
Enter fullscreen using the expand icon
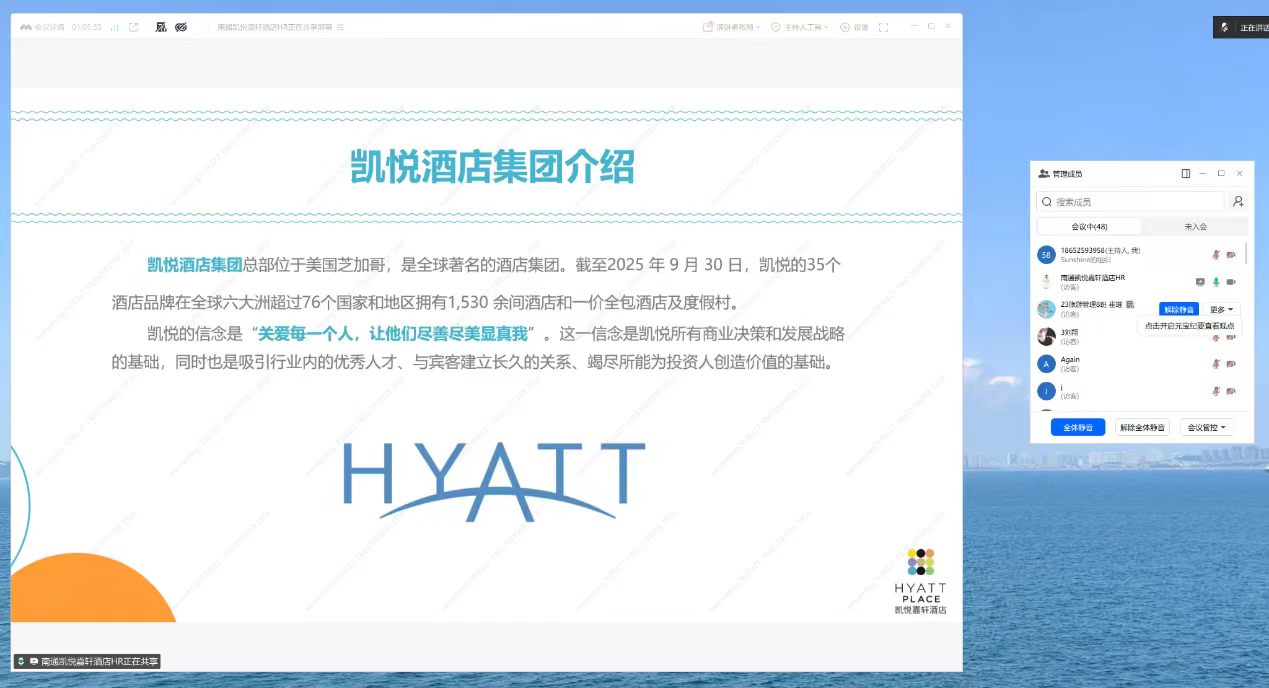click(x=883, y=27)
